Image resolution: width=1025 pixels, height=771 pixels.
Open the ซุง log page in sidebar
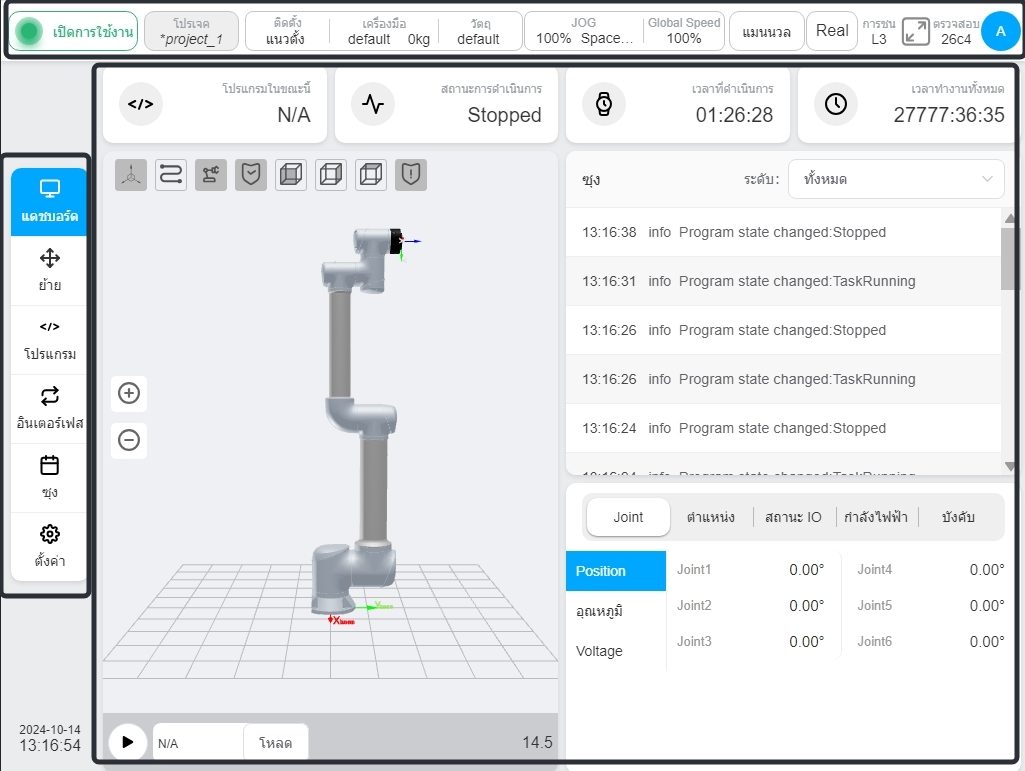[x=49, y=477]
